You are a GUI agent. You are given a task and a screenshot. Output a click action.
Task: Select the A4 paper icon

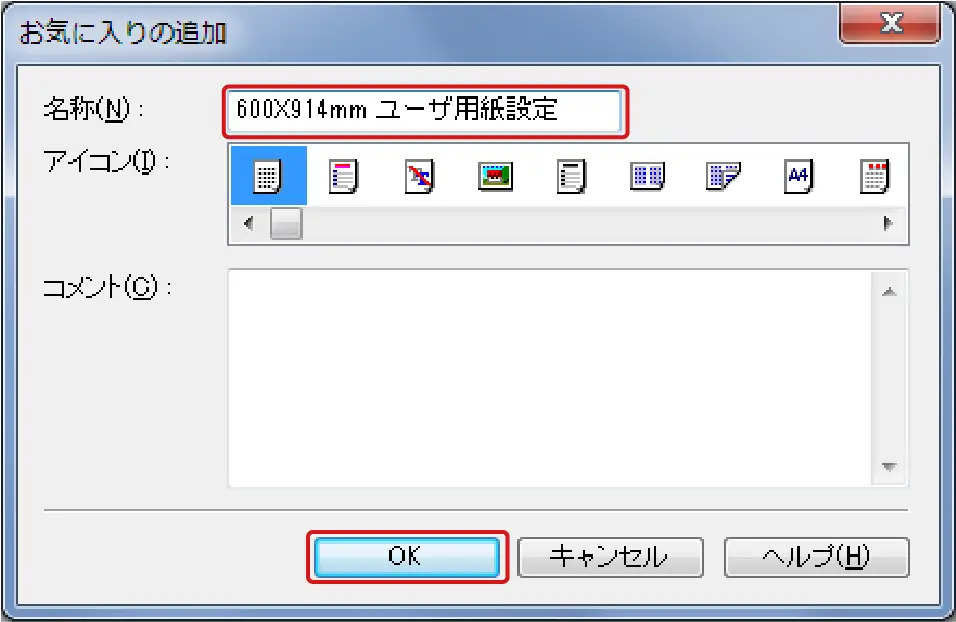point(799,176)
